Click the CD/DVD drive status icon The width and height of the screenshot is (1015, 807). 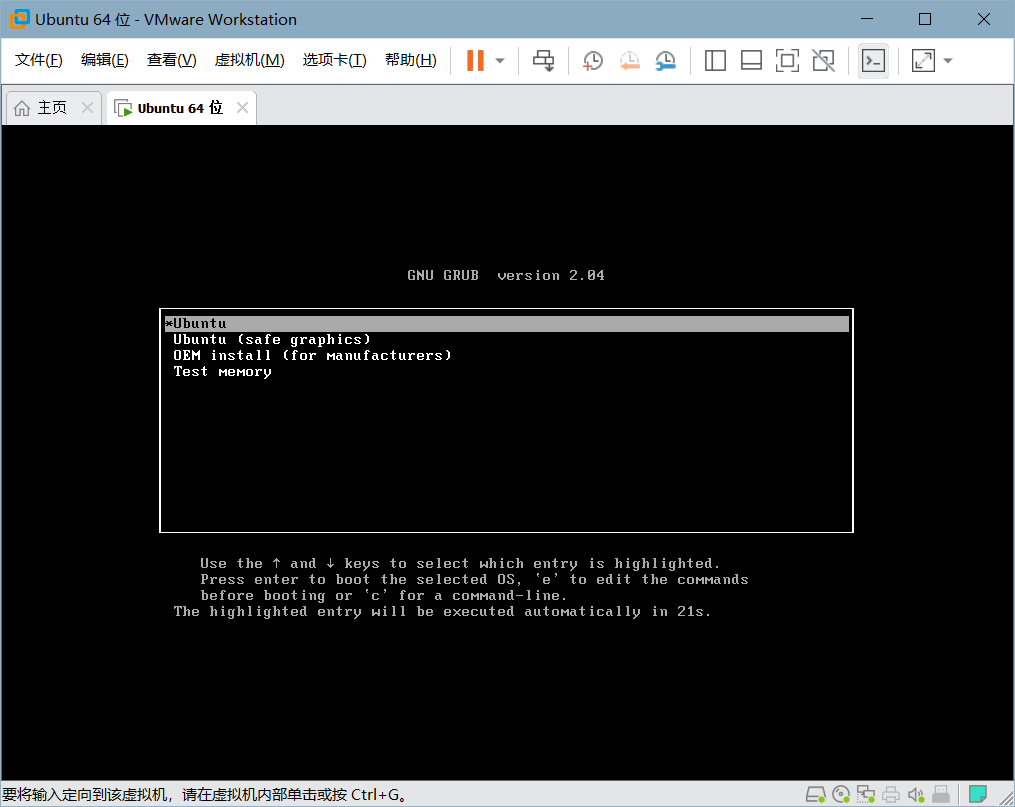pyautogui.click(x=841, y=794)
